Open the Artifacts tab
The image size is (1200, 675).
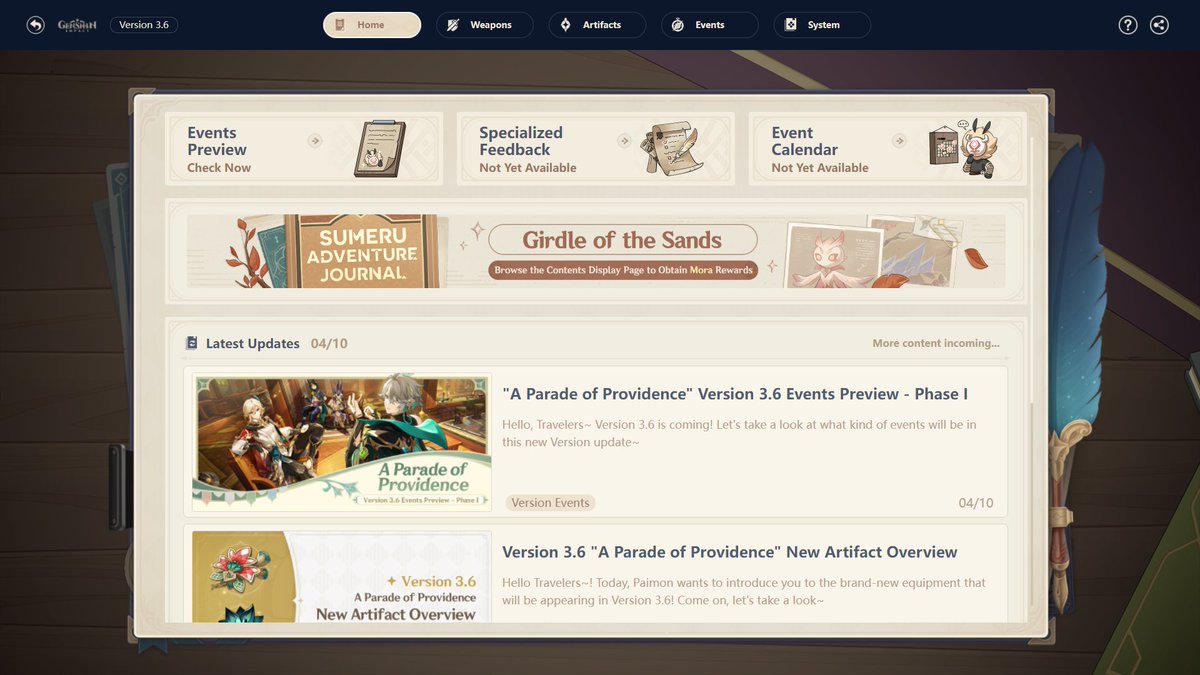coord(597,25)
